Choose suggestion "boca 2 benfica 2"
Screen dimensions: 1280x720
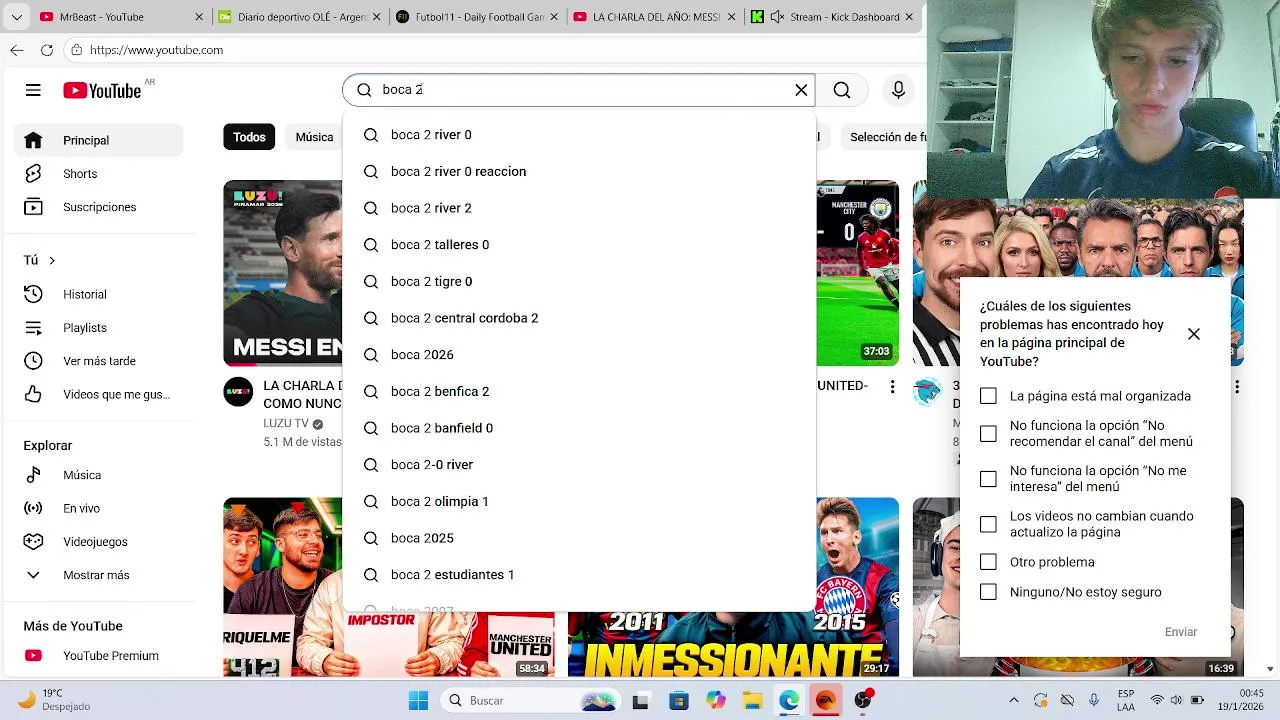click(579, 392)
